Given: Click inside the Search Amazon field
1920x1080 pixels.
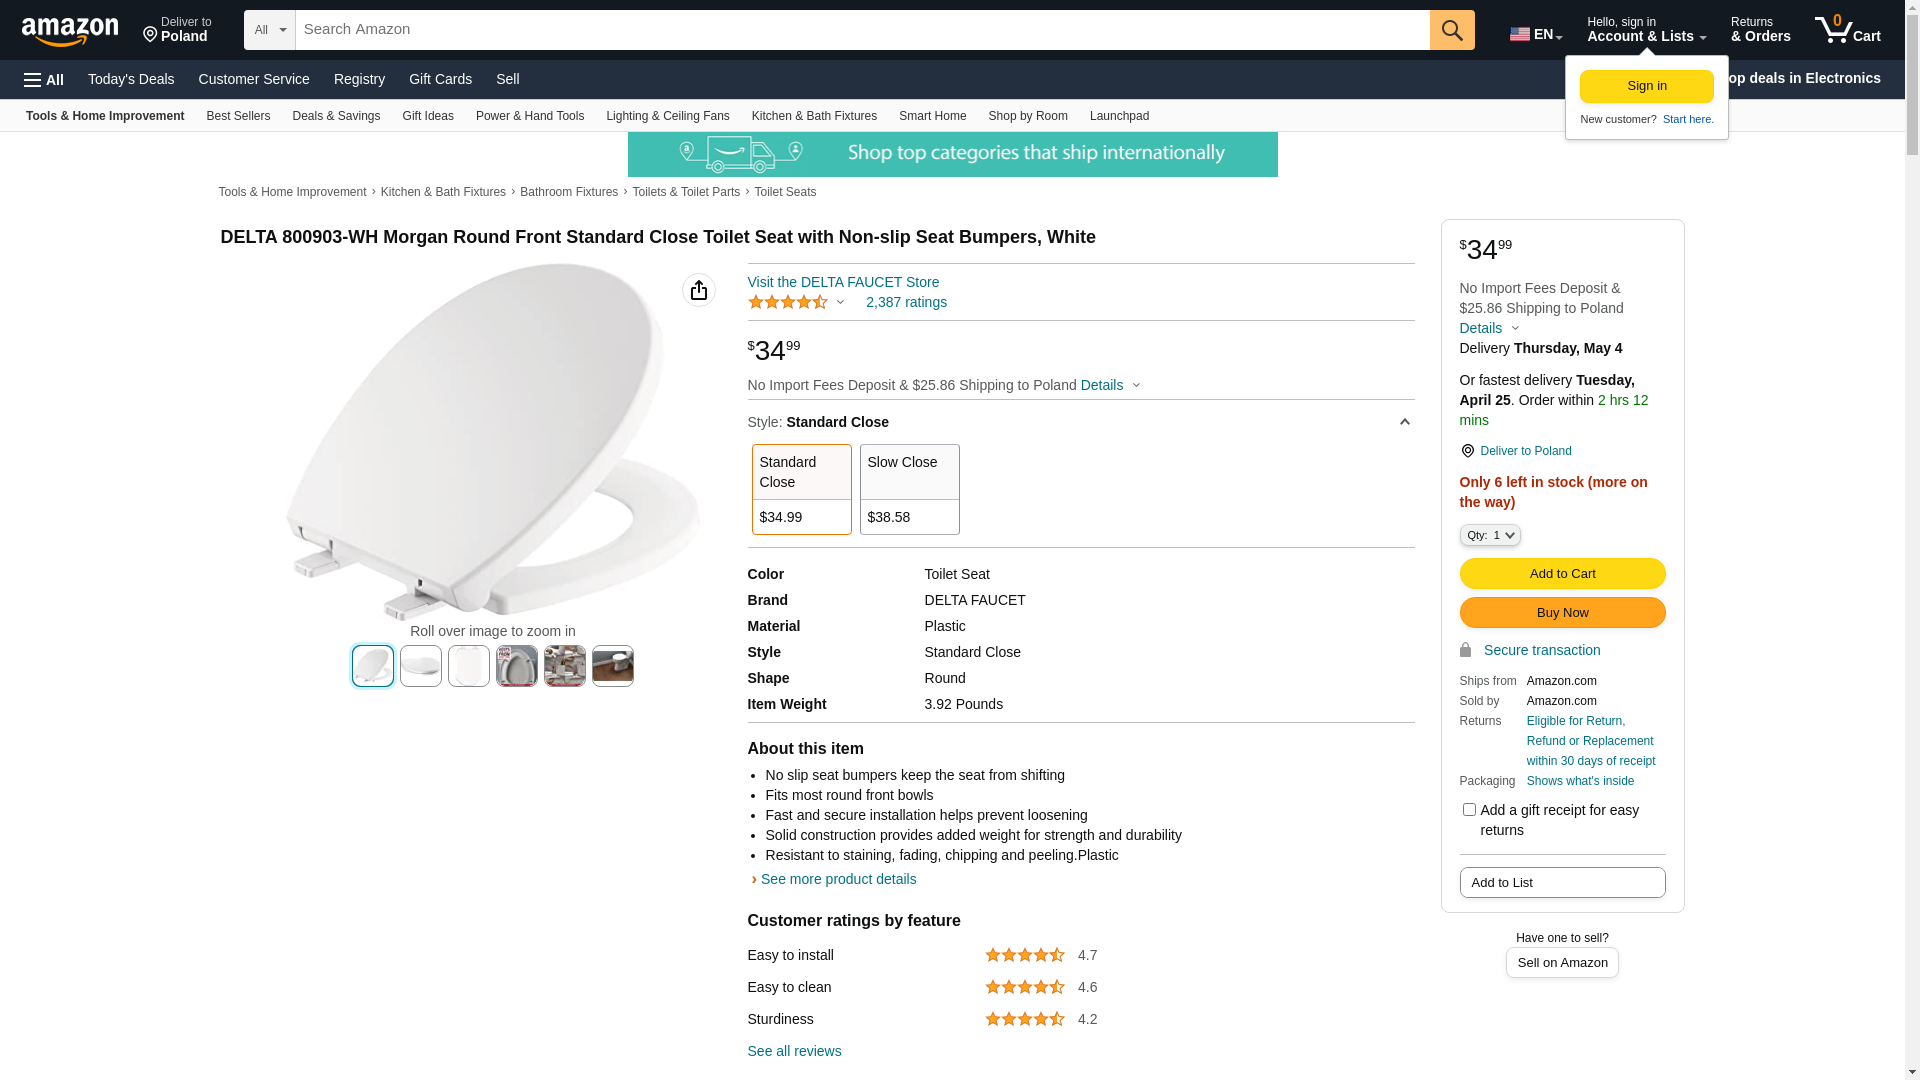Looking at the screenshot, I should pyautogui.click(x=861, y=30).
